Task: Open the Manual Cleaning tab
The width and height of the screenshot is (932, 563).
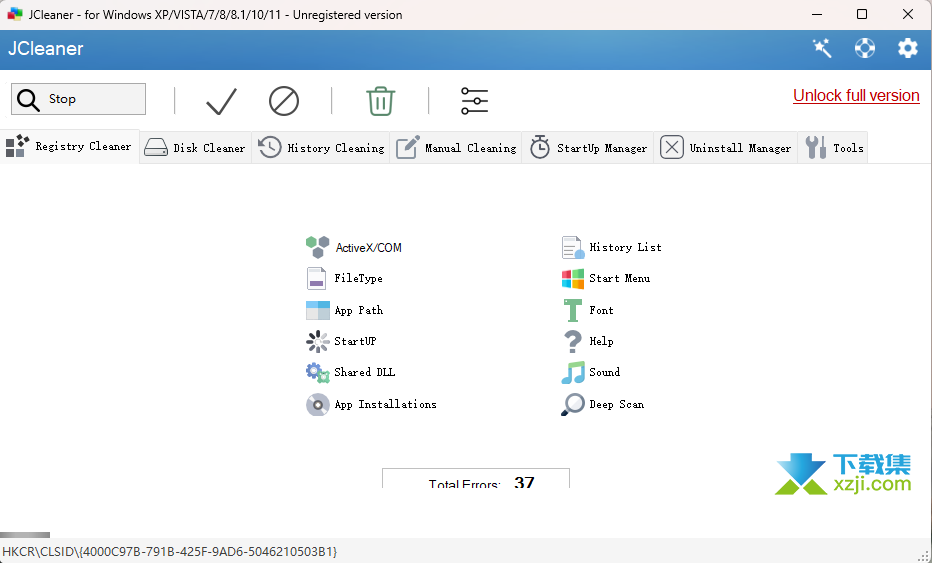Action: click(x=456, y=147)
